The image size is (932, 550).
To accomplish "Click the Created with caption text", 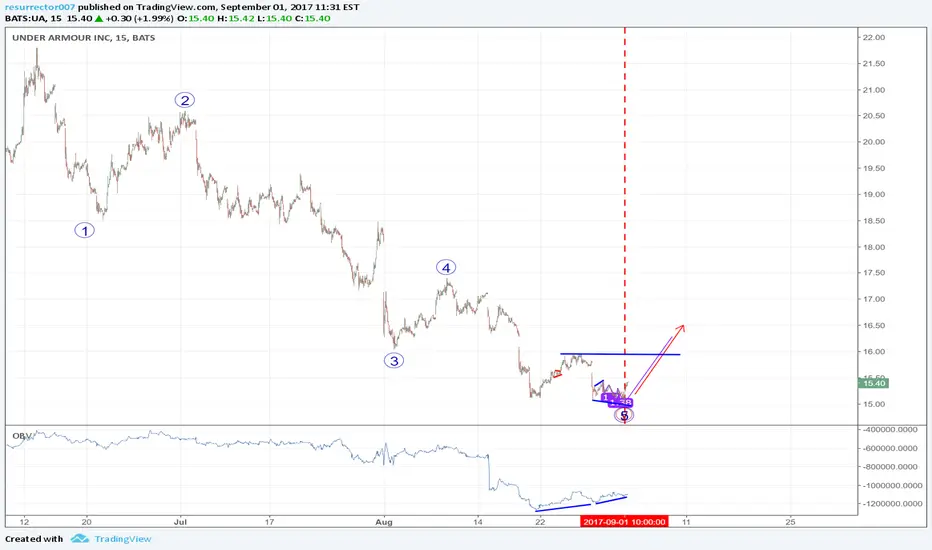I will tap(34, 539).
